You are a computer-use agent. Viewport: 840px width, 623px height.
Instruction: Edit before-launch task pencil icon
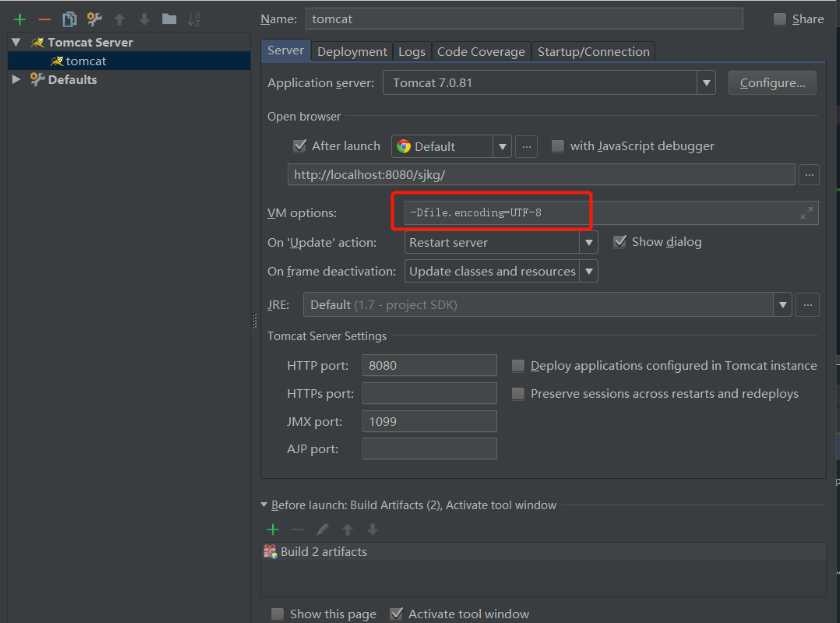(x=322, y=529)
